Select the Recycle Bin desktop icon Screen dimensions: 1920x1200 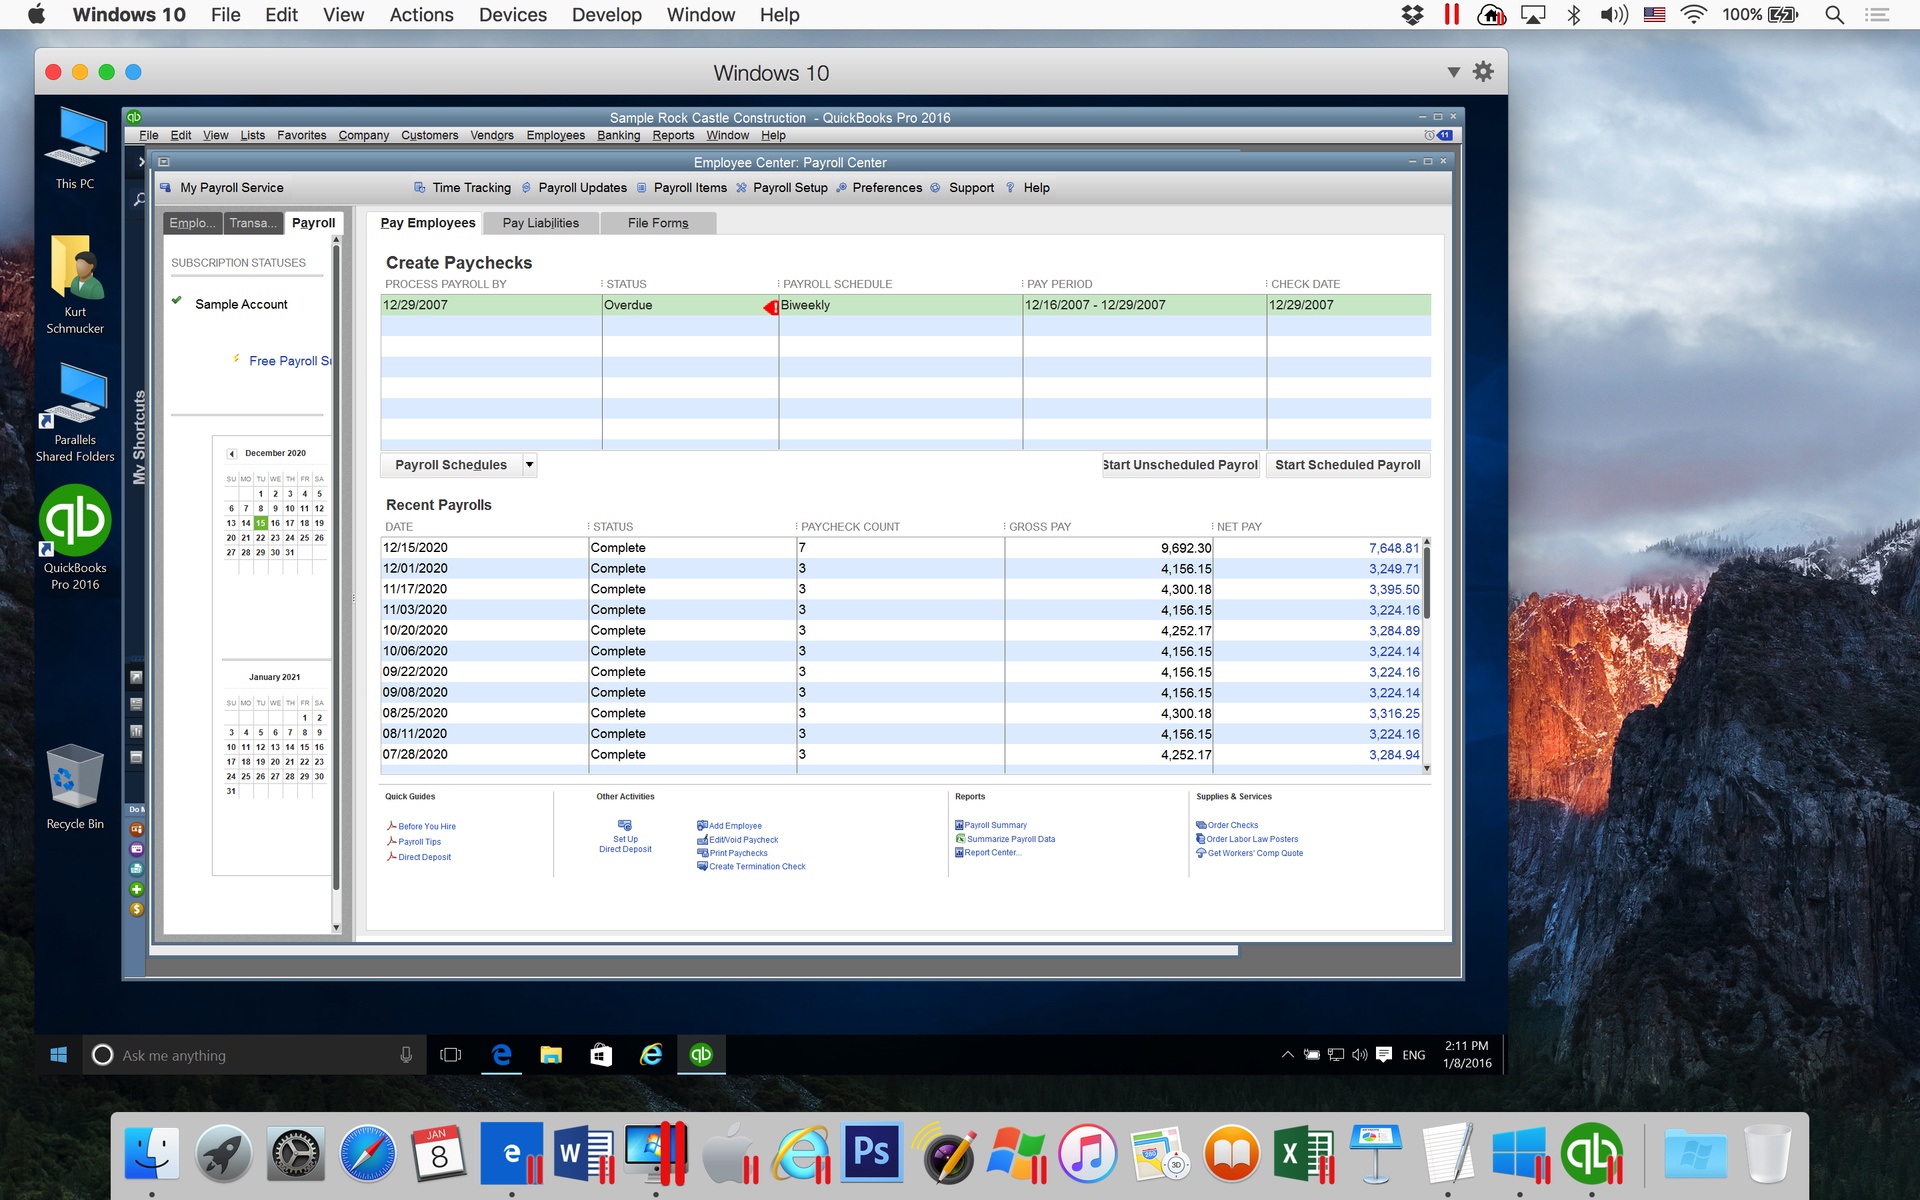pos(75,787)
